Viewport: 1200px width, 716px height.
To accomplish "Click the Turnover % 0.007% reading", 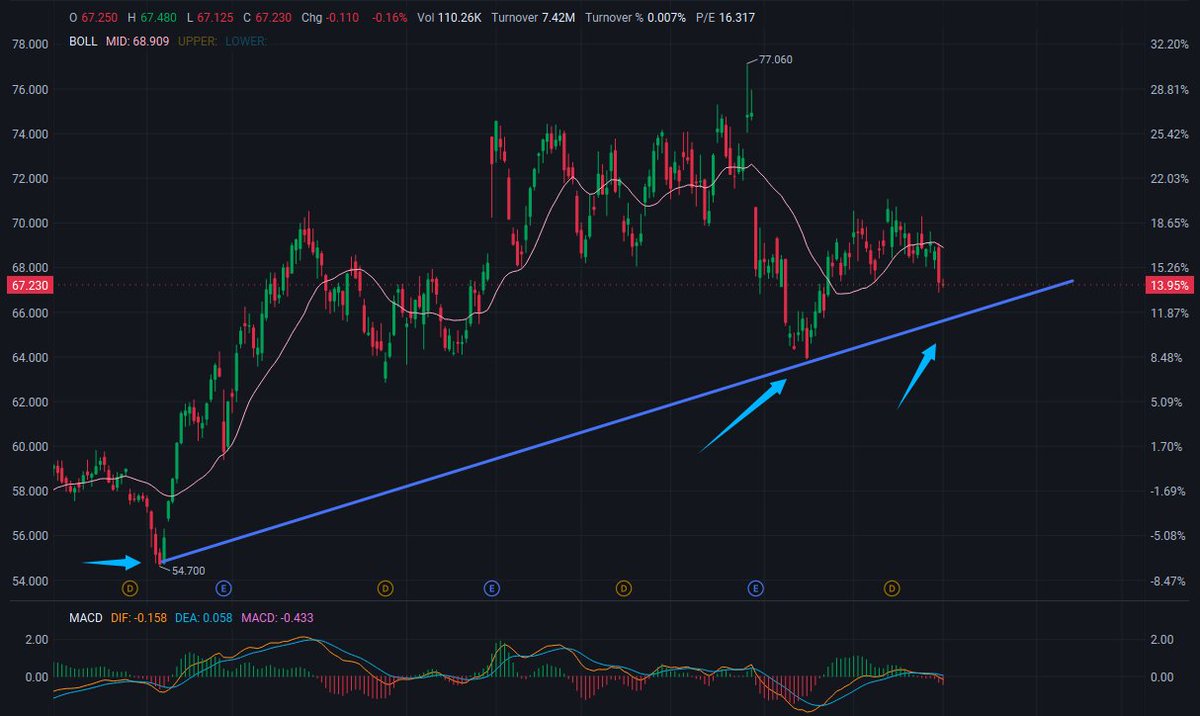I will 634,18.
